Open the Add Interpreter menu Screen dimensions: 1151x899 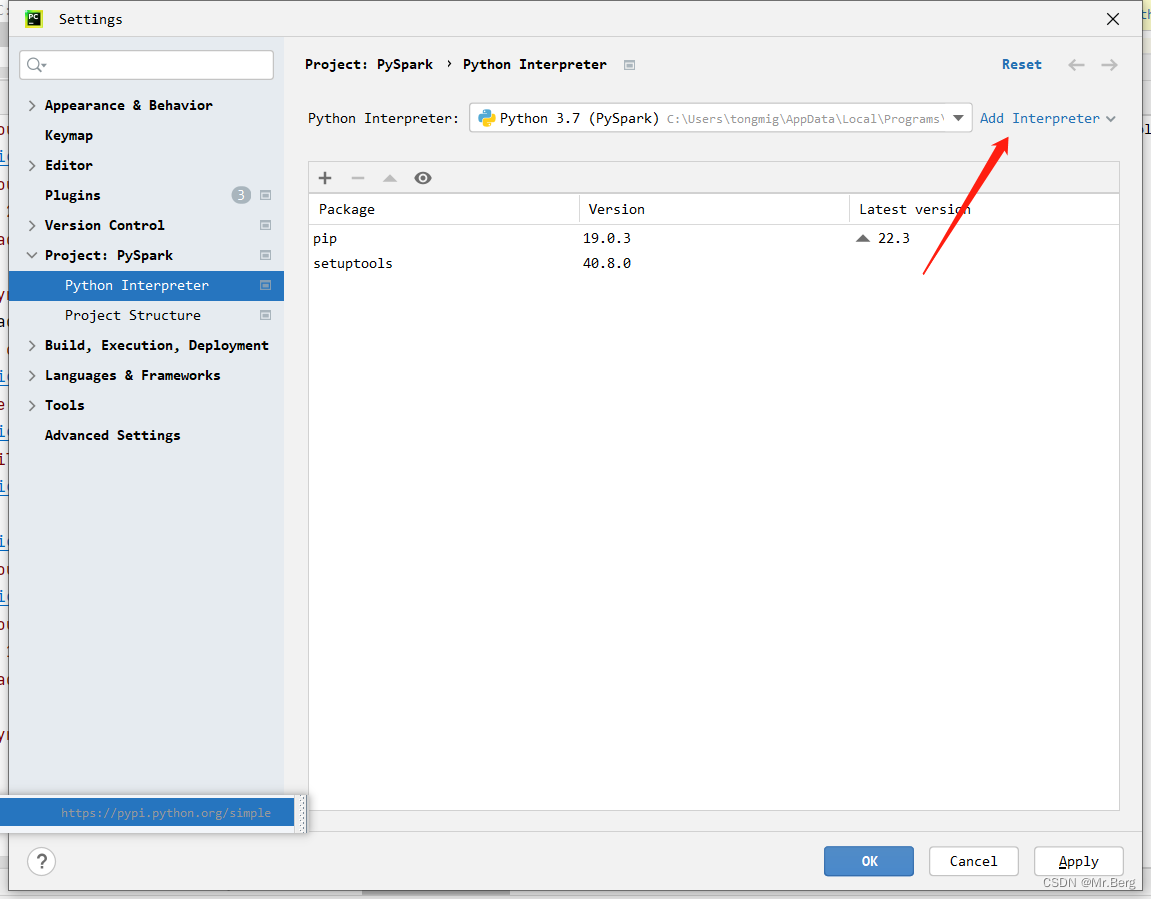click(1047, 118)
